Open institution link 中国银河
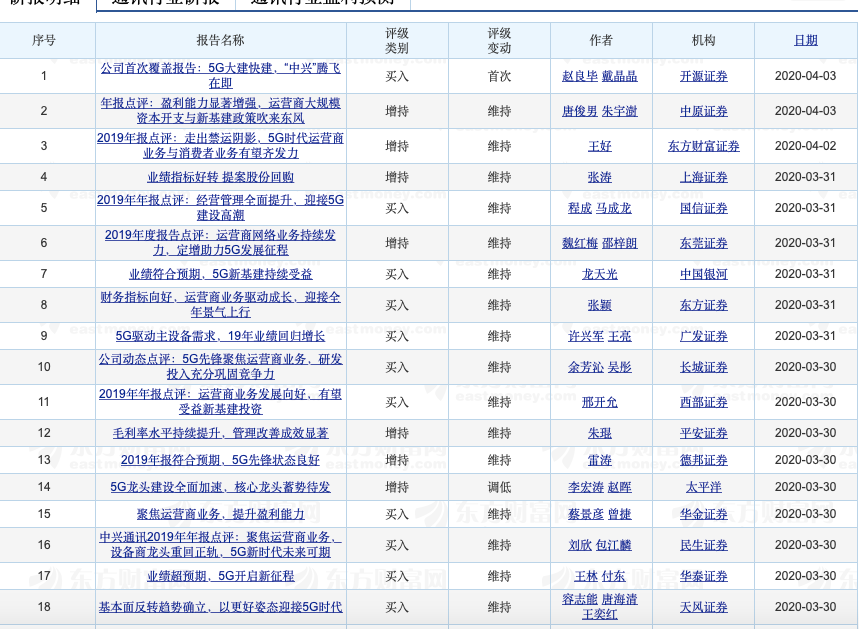The width and height of the screenshot is (859, 629). pyautogui.click(x=703, y=274)
